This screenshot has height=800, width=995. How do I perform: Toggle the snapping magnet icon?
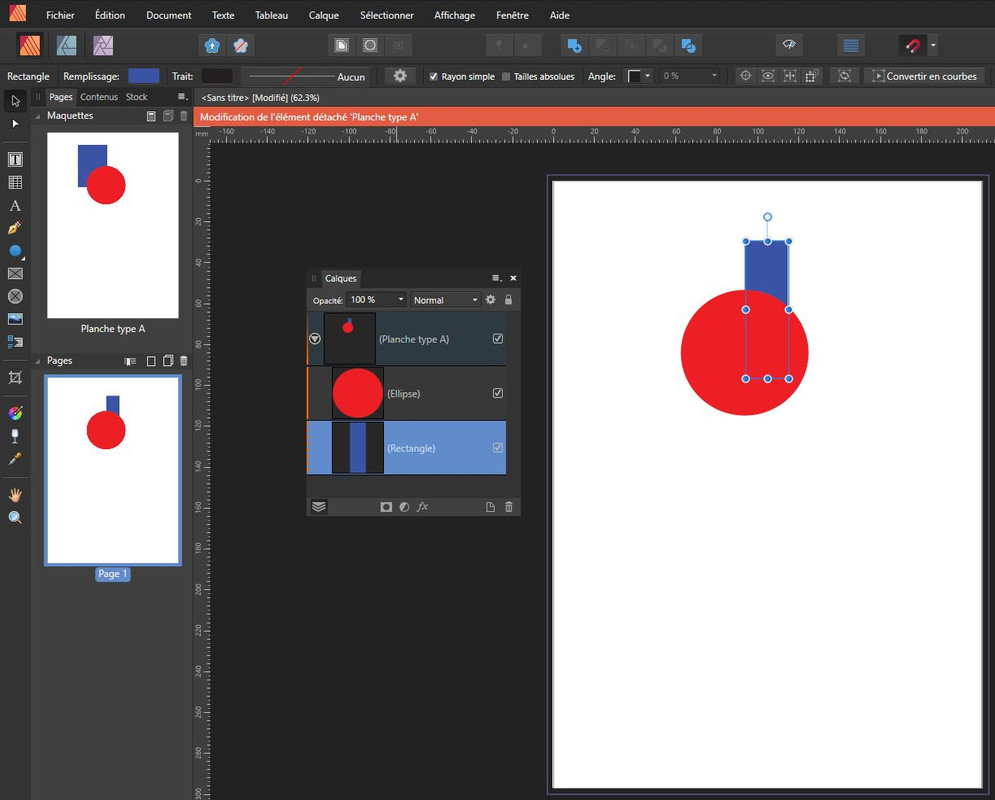coord(913,45)
